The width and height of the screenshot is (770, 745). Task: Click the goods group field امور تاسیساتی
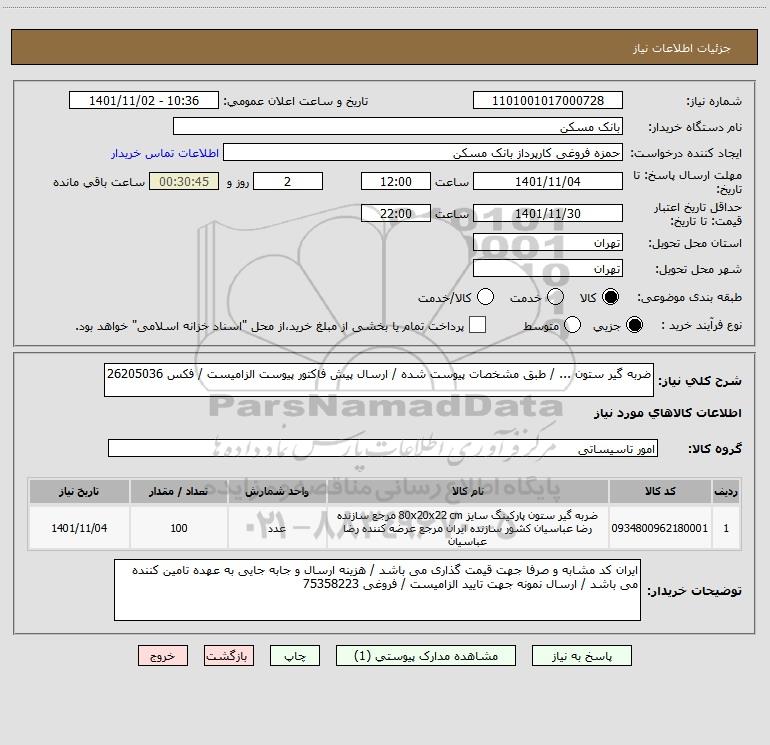point(383,448)
